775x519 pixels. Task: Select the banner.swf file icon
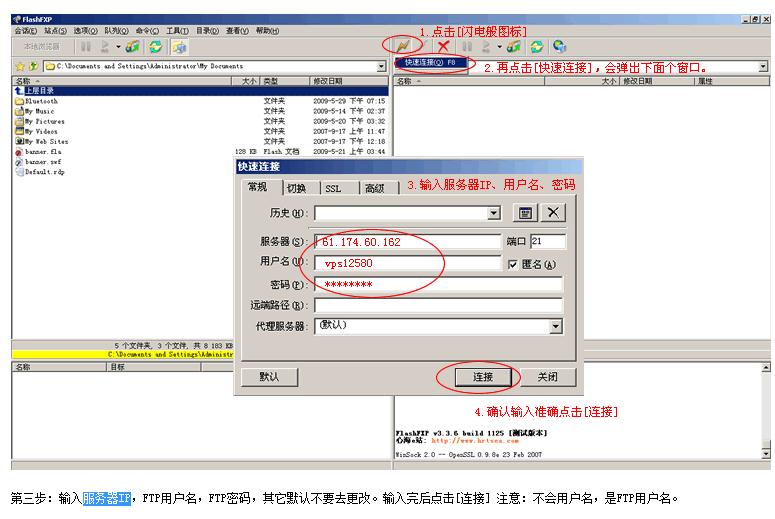pyautogui.click(x=19, y=162)
